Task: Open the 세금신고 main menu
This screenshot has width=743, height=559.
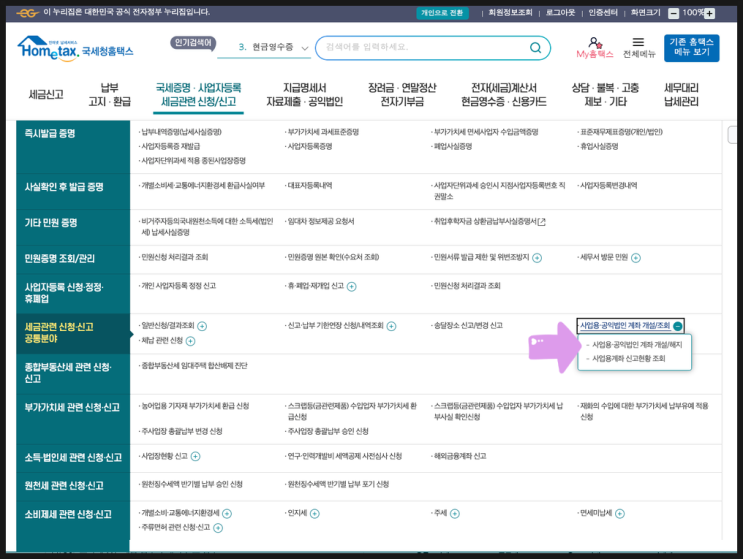Action: [46, 94]
